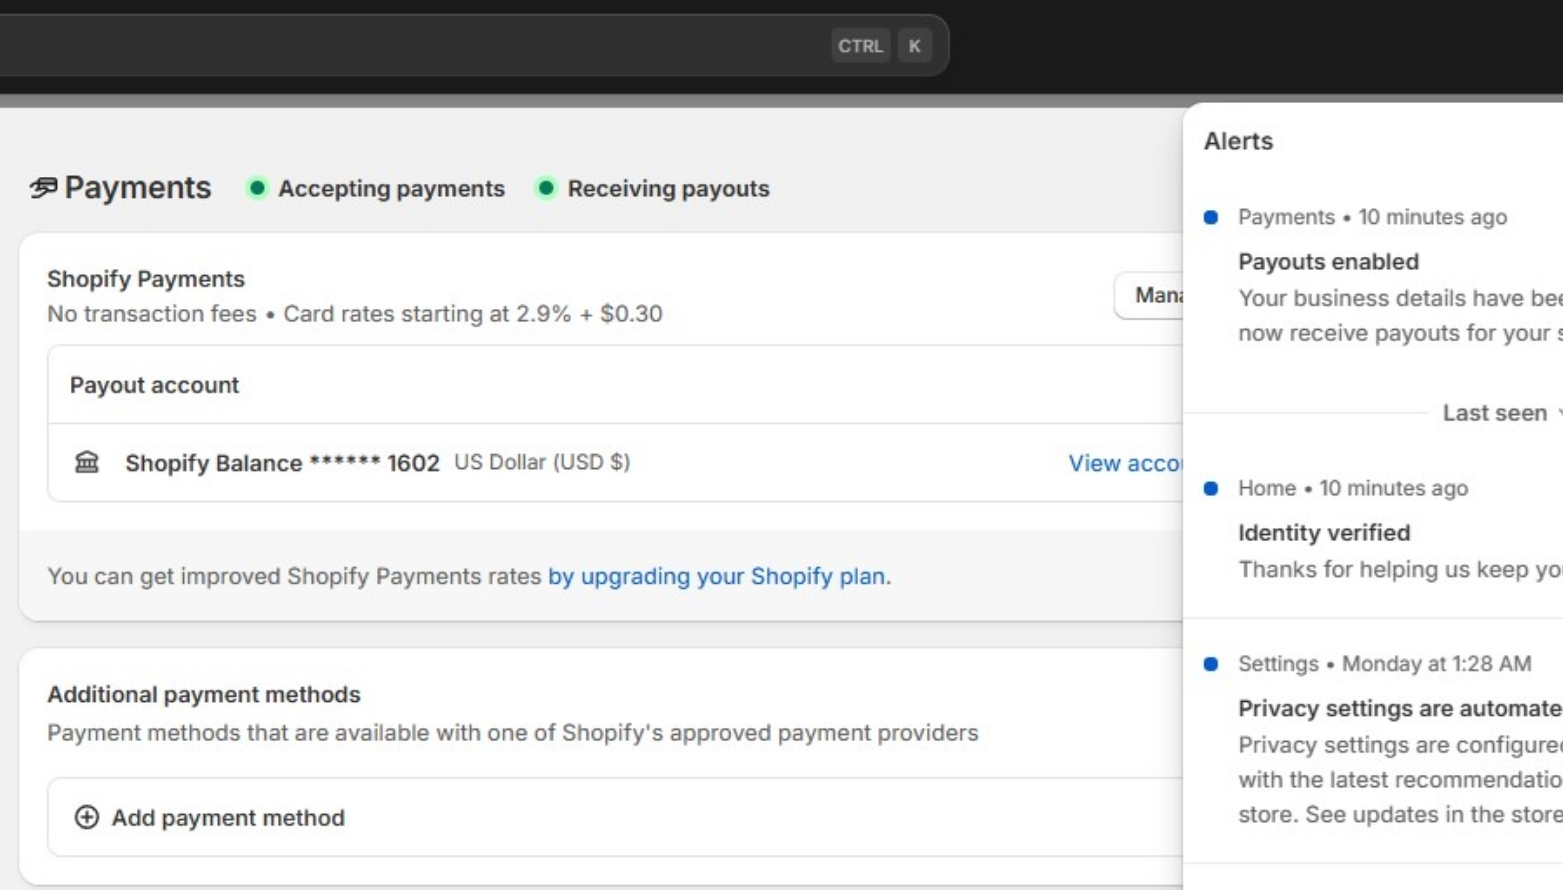
Task: Open the Identity verified alert
Action: (x=1323, y=532)
